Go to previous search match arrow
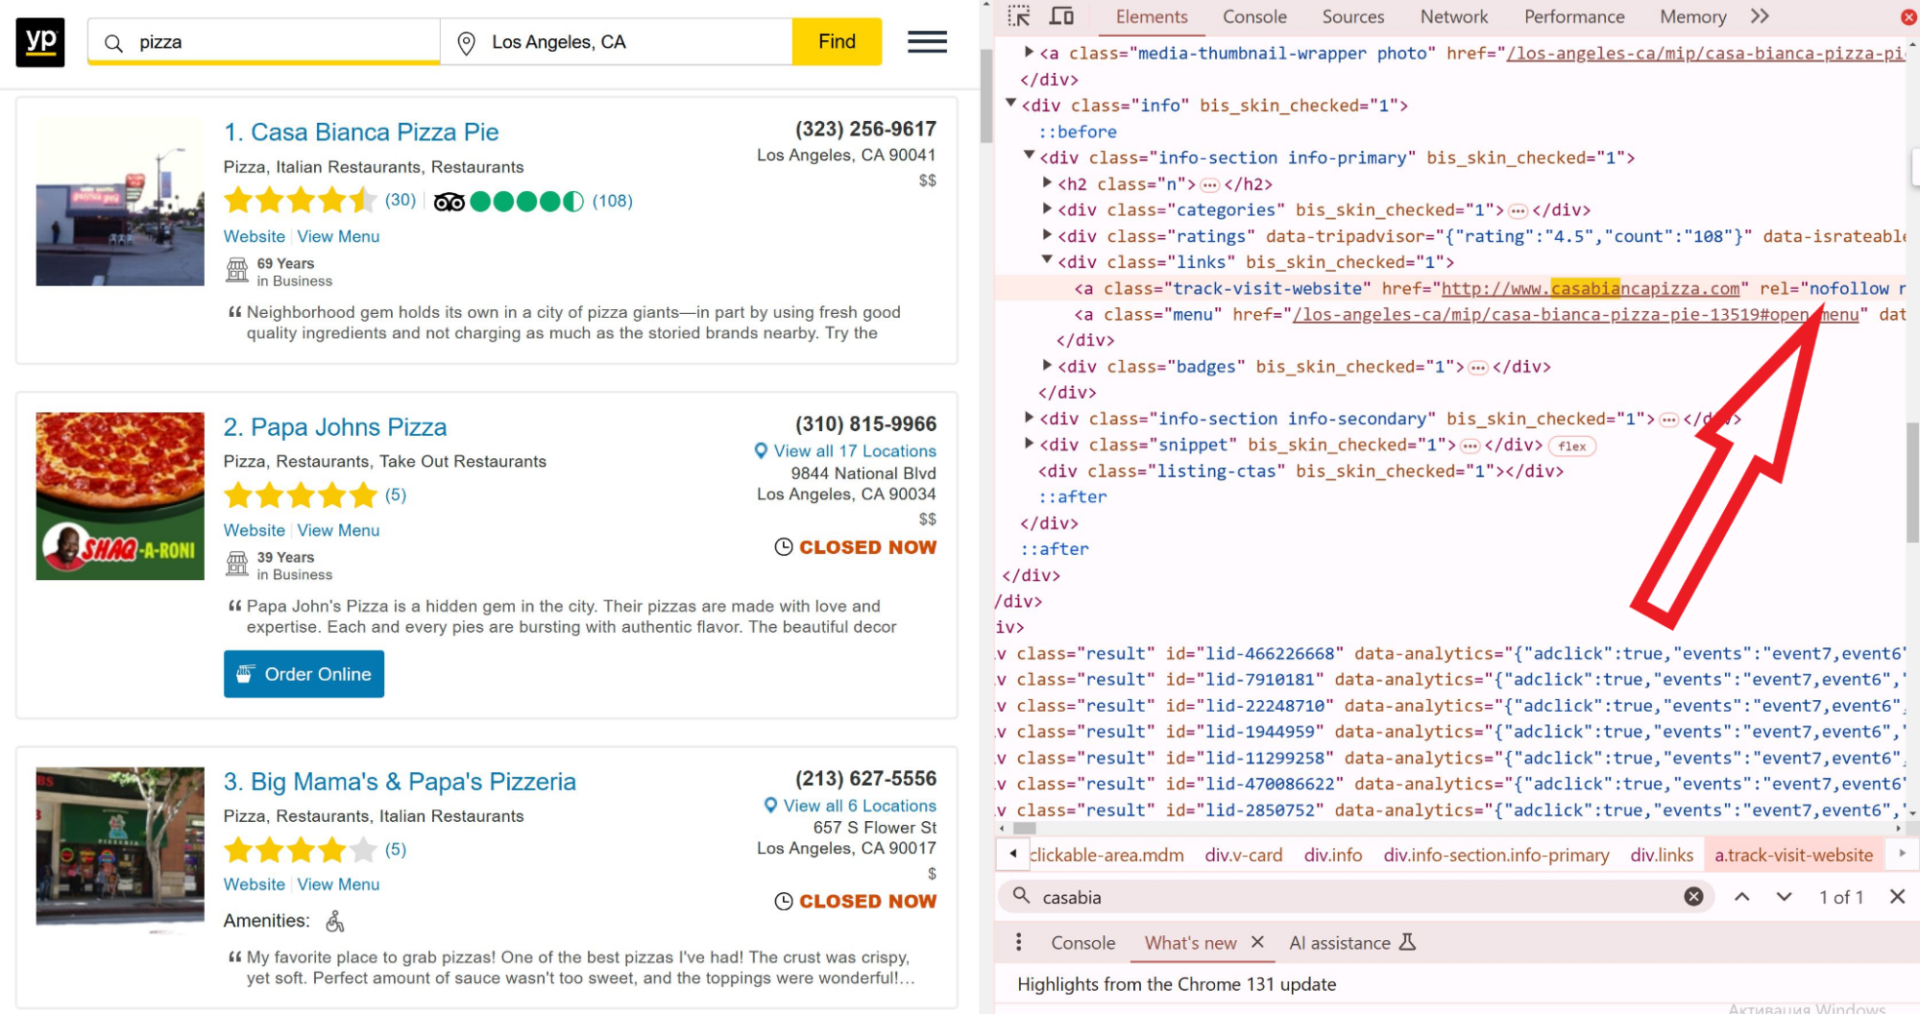The image size is (1920, 1015). pyautogui.click(x=1742, y=897)
